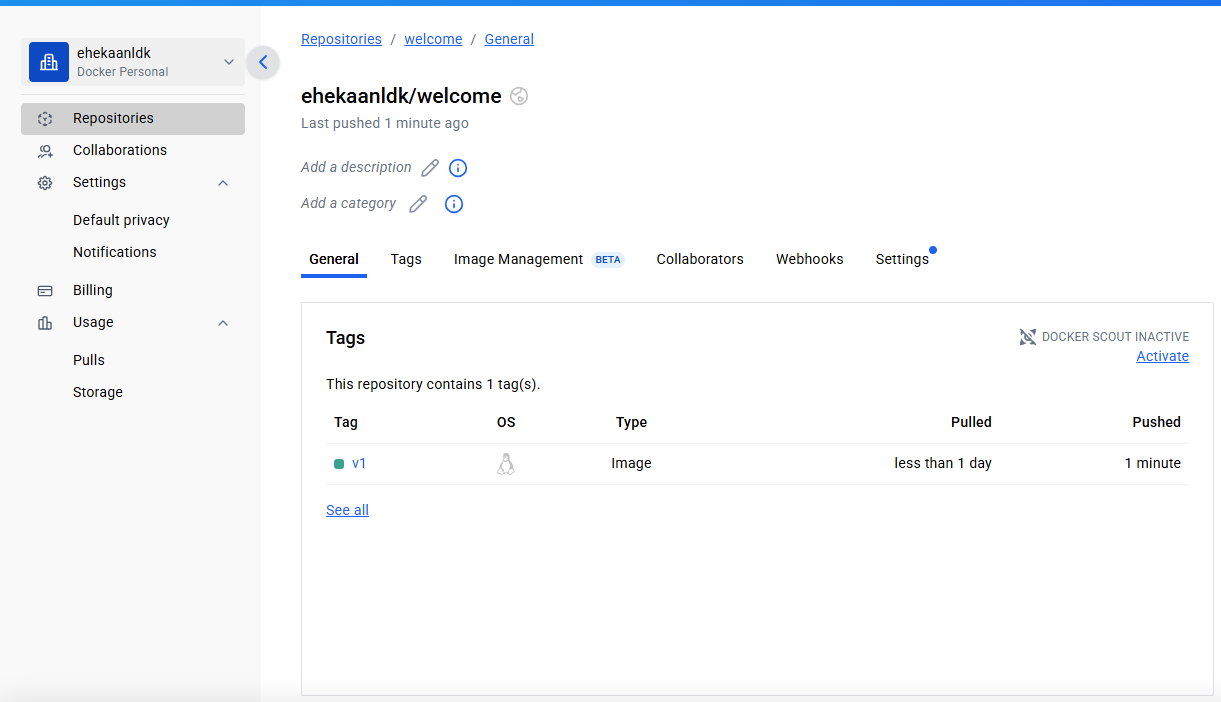The height and width of the screenshot is (702, 1221).
Task: Click the 'Last pushed 1 minute ago' text
Action: coord(385,123)
